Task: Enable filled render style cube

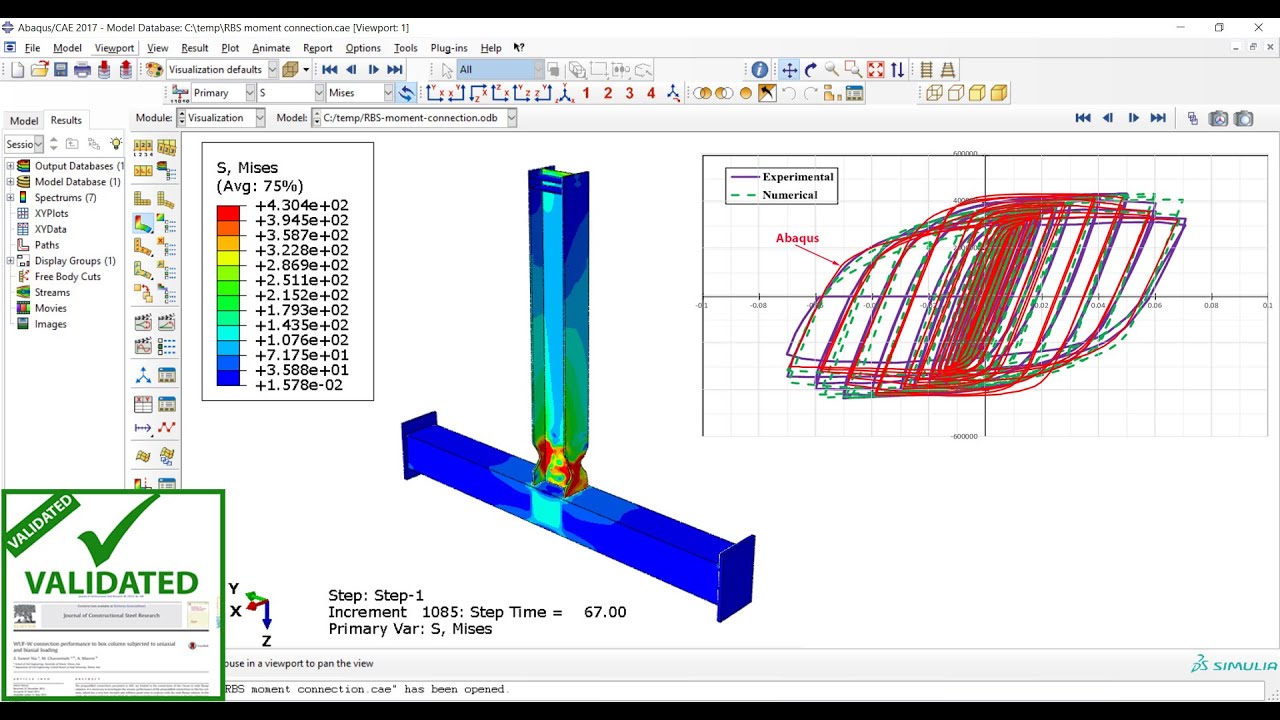Action: [977, 93]
